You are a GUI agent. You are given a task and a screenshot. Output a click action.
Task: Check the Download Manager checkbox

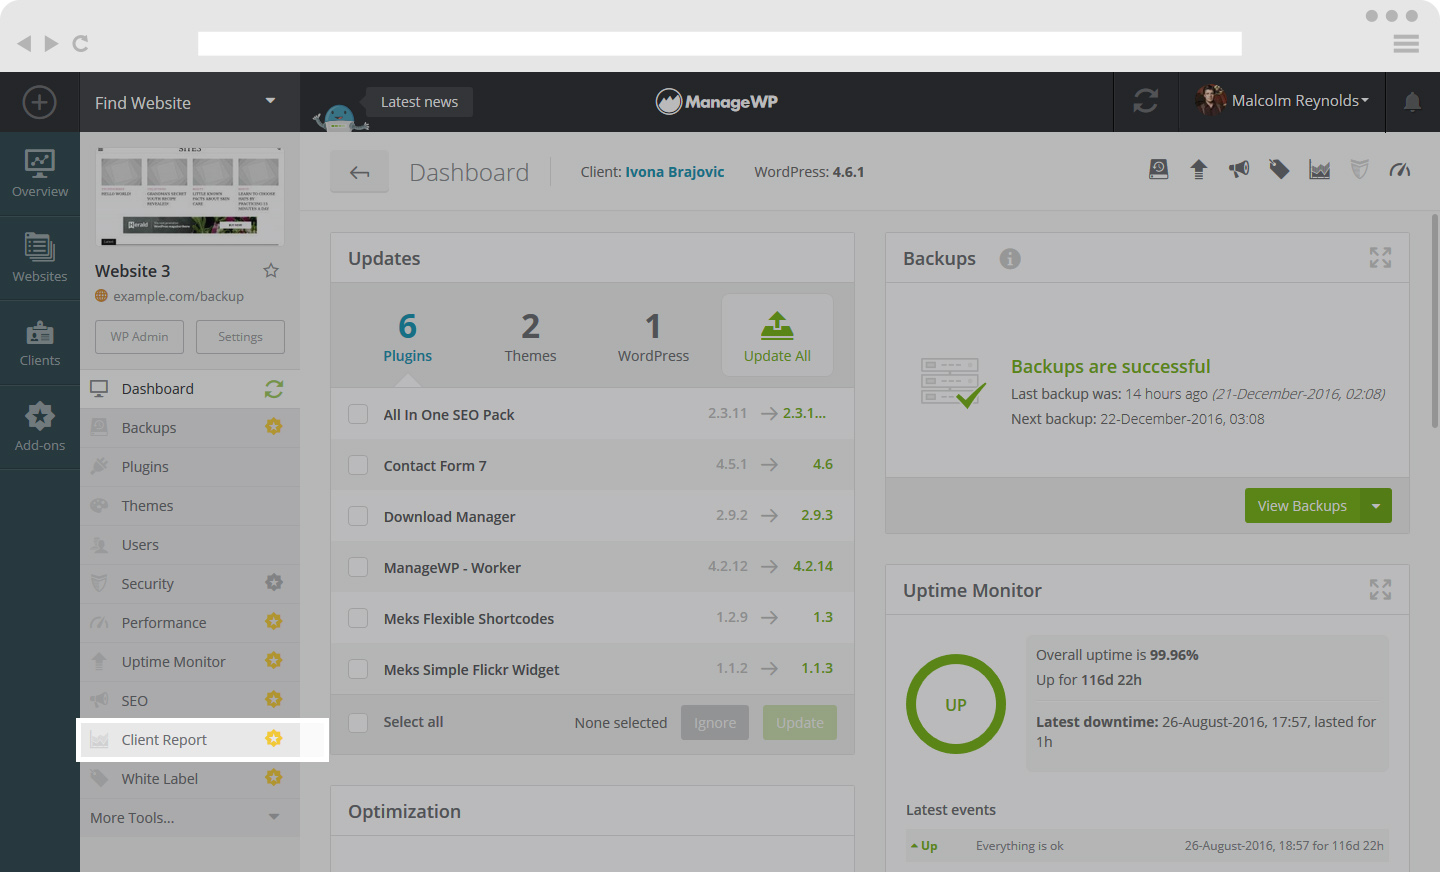point(358,516)
